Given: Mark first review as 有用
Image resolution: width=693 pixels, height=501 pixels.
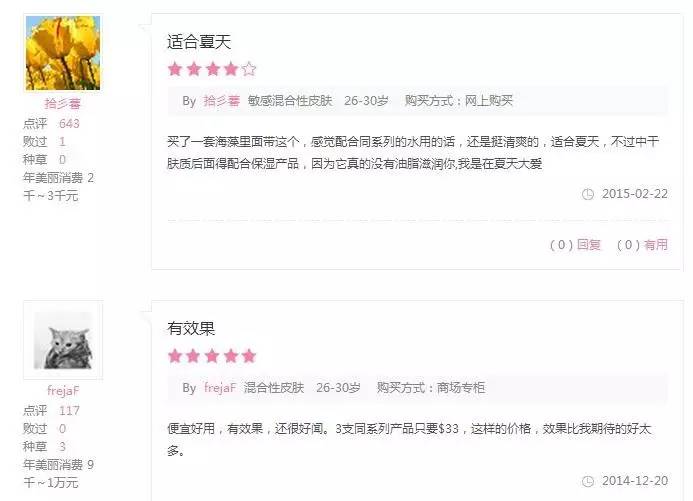Looking at the screenshot, I should tap(655, 244).
